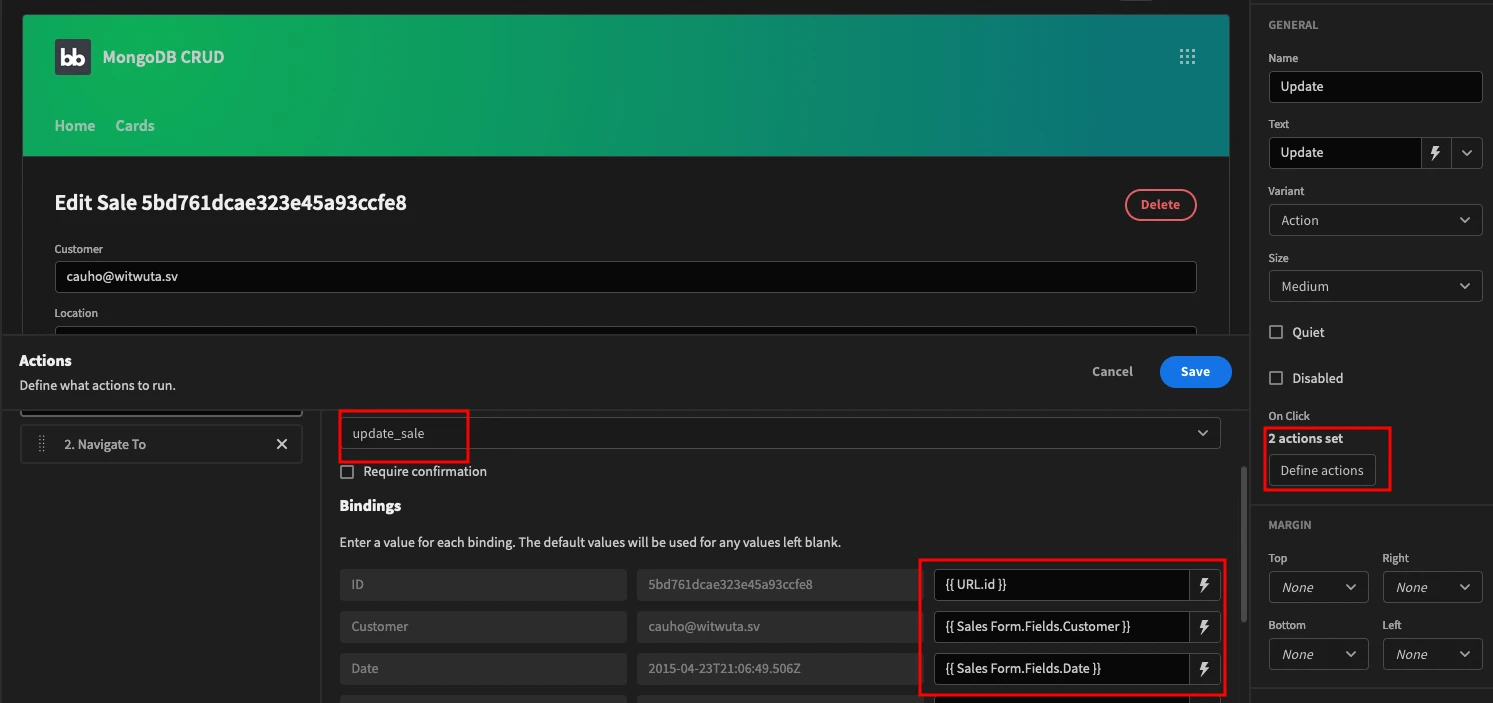Open the Variant dropdown

coord(1375,220)
